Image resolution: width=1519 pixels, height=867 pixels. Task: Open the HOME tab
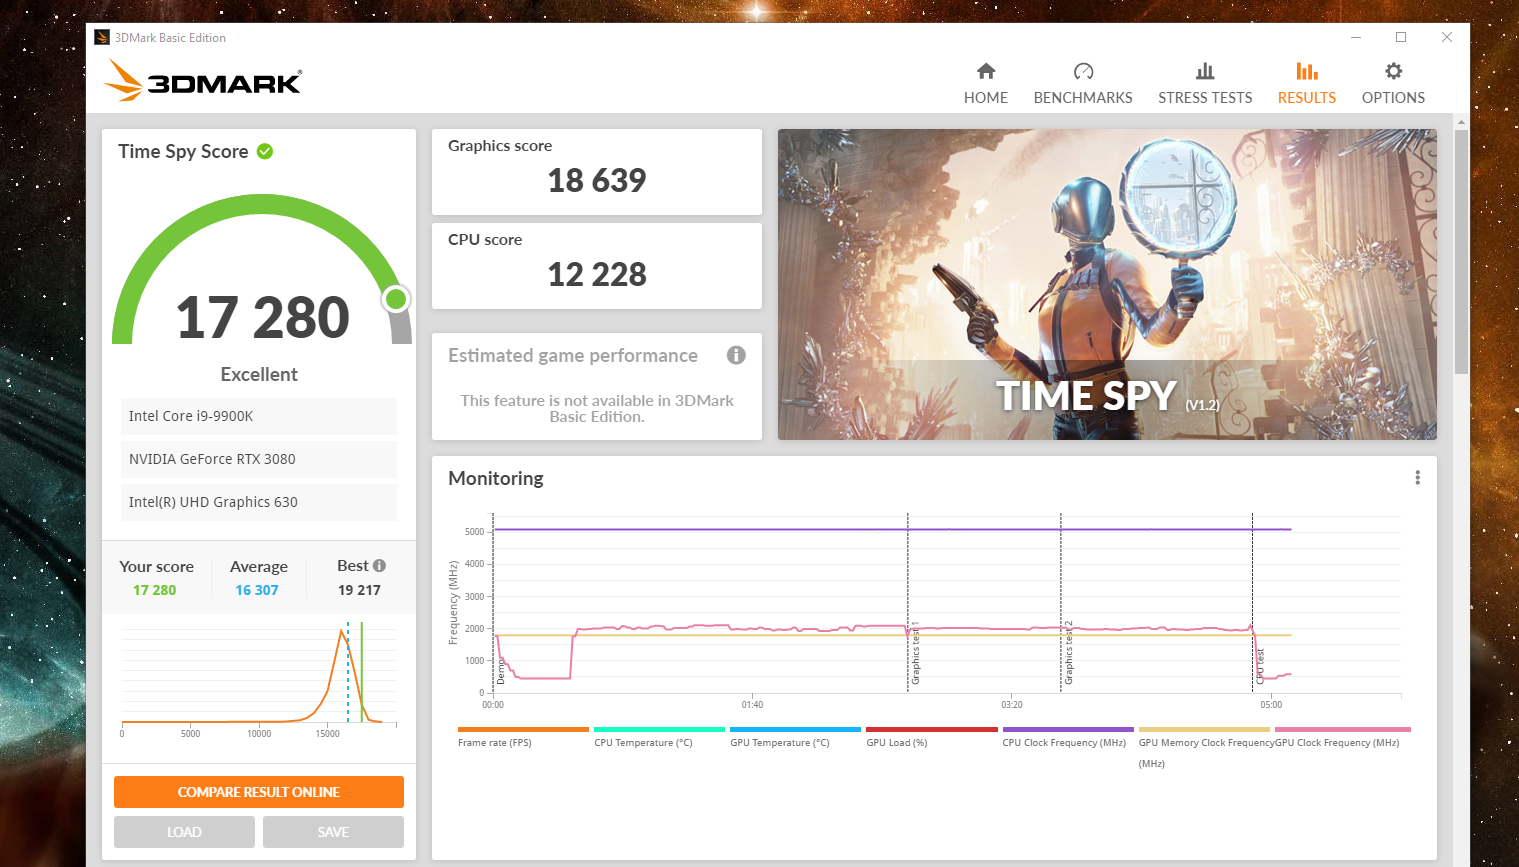pyautogui.click(x=985, y=84)
